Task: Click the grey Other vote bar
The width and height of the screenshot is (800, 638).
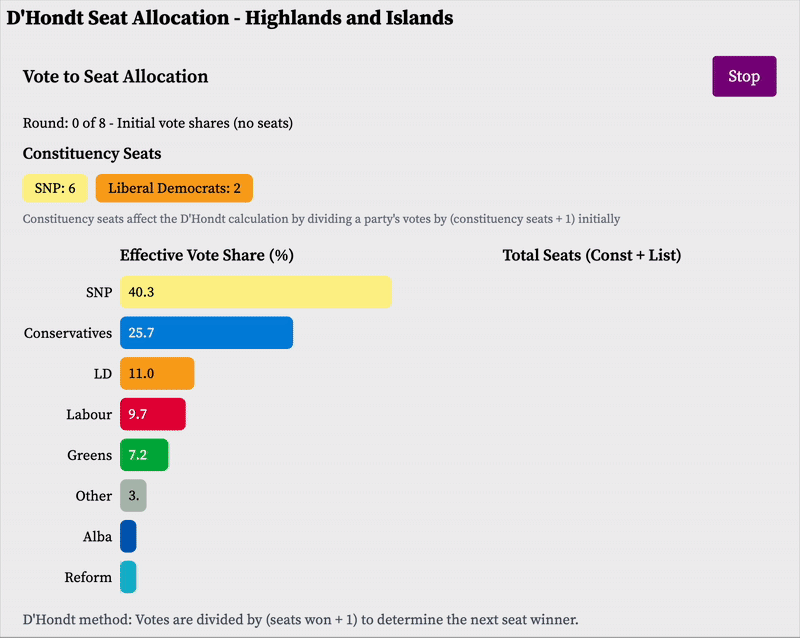Action: 133,496
